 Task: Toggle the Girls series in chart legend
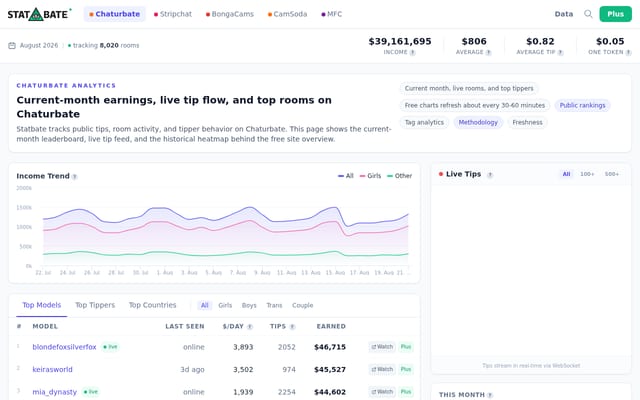370,176
